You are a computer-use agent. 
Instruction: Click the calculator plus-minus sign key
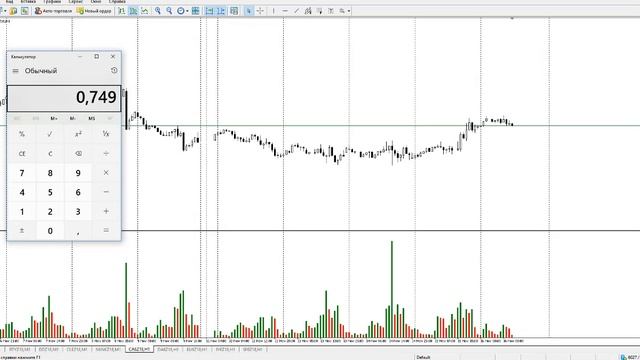tap(22, 231)
